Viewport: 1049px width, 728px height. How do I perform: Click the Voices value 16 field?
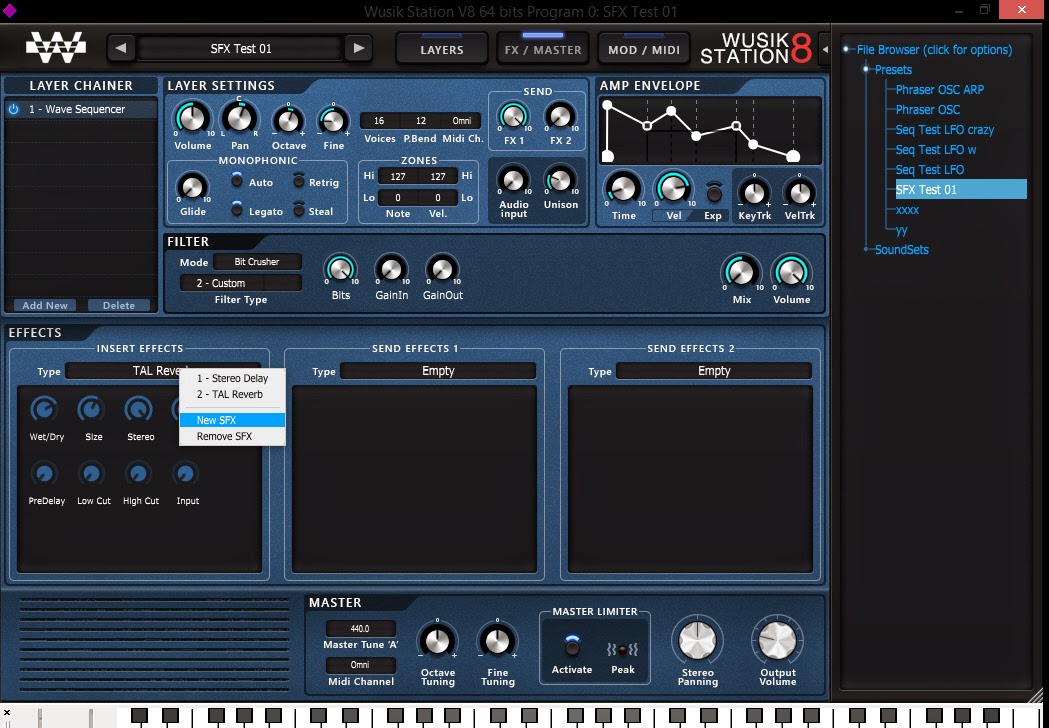[x=379, y=120]
